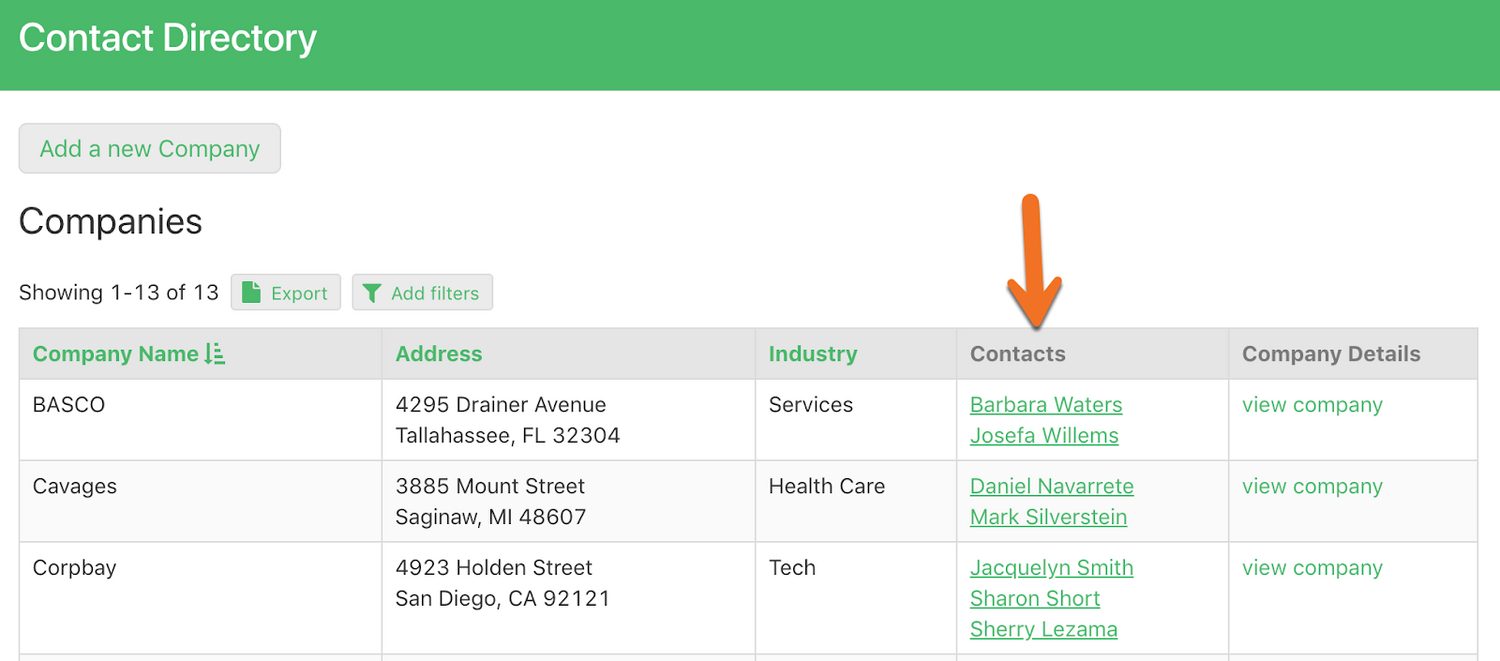1500x661 pixels.
Task: Click the Company Name sort icon
Action: [x=214, y=354]
